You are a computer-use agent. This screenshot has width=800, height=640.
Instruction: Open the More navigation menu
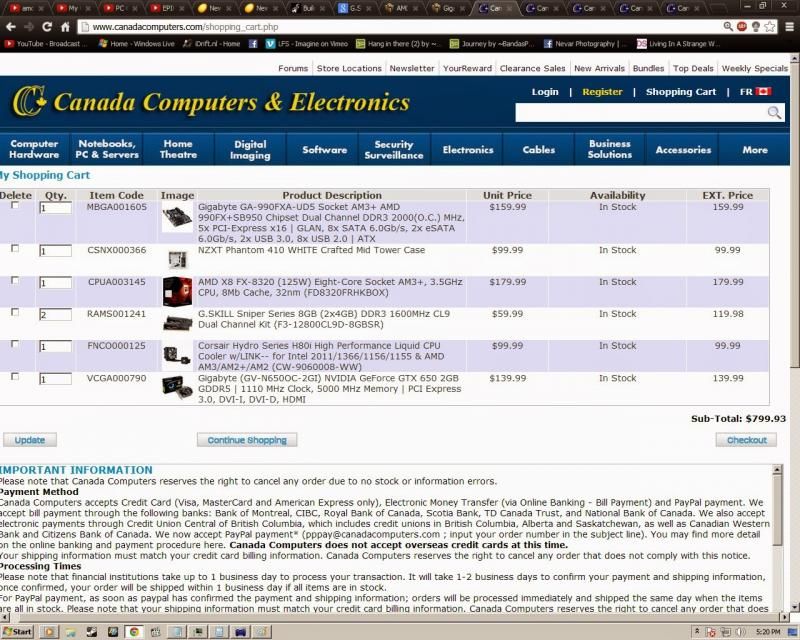point(755,149)
